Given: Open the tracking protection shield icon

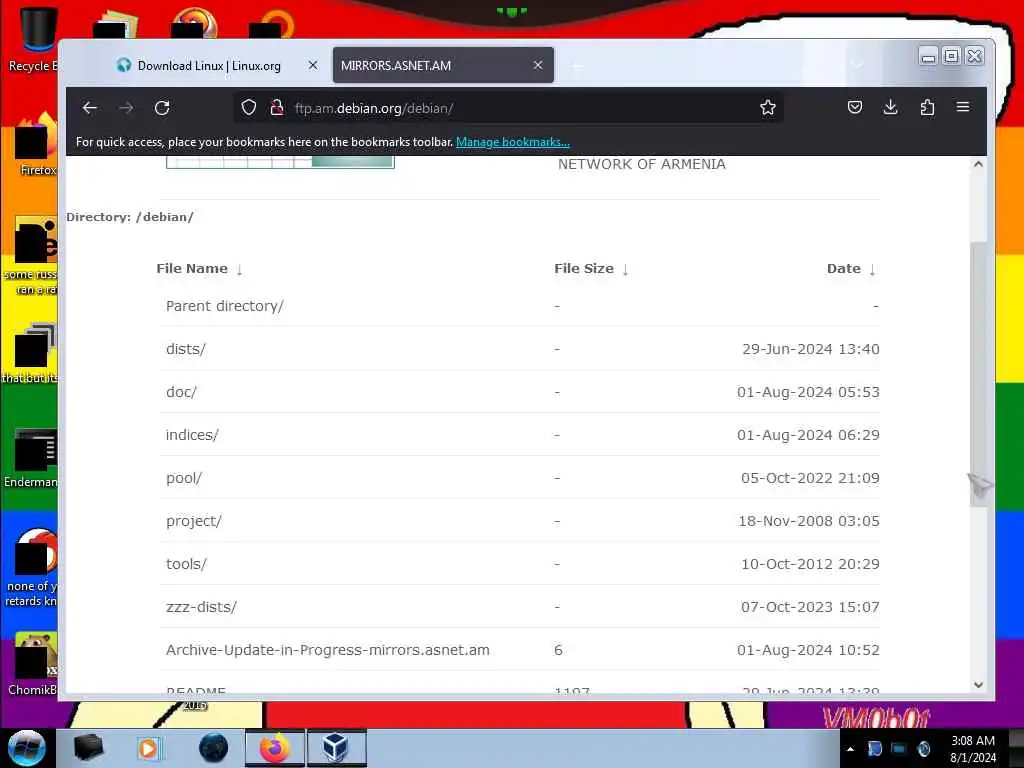Looking at the screenshot, I should tap(249, 108).
